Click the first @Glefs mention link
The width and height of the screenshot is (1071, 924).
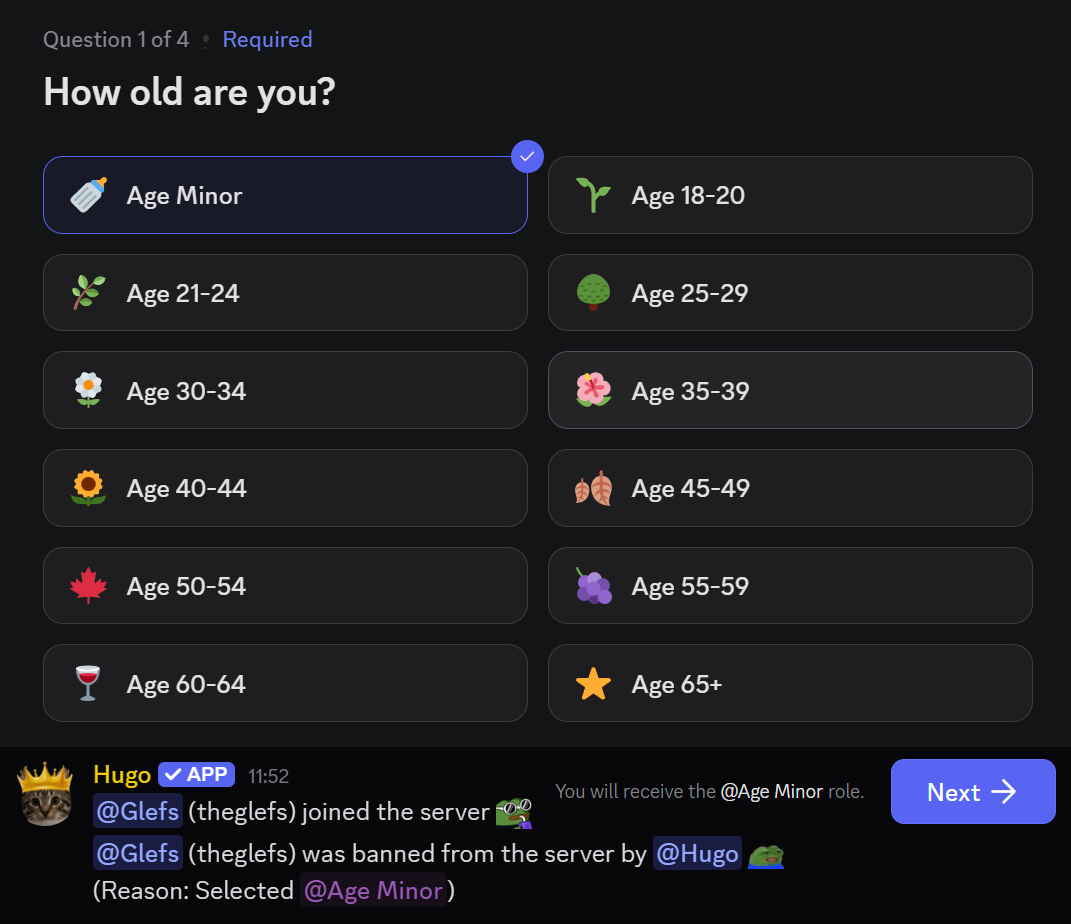[x=138, y=811]
